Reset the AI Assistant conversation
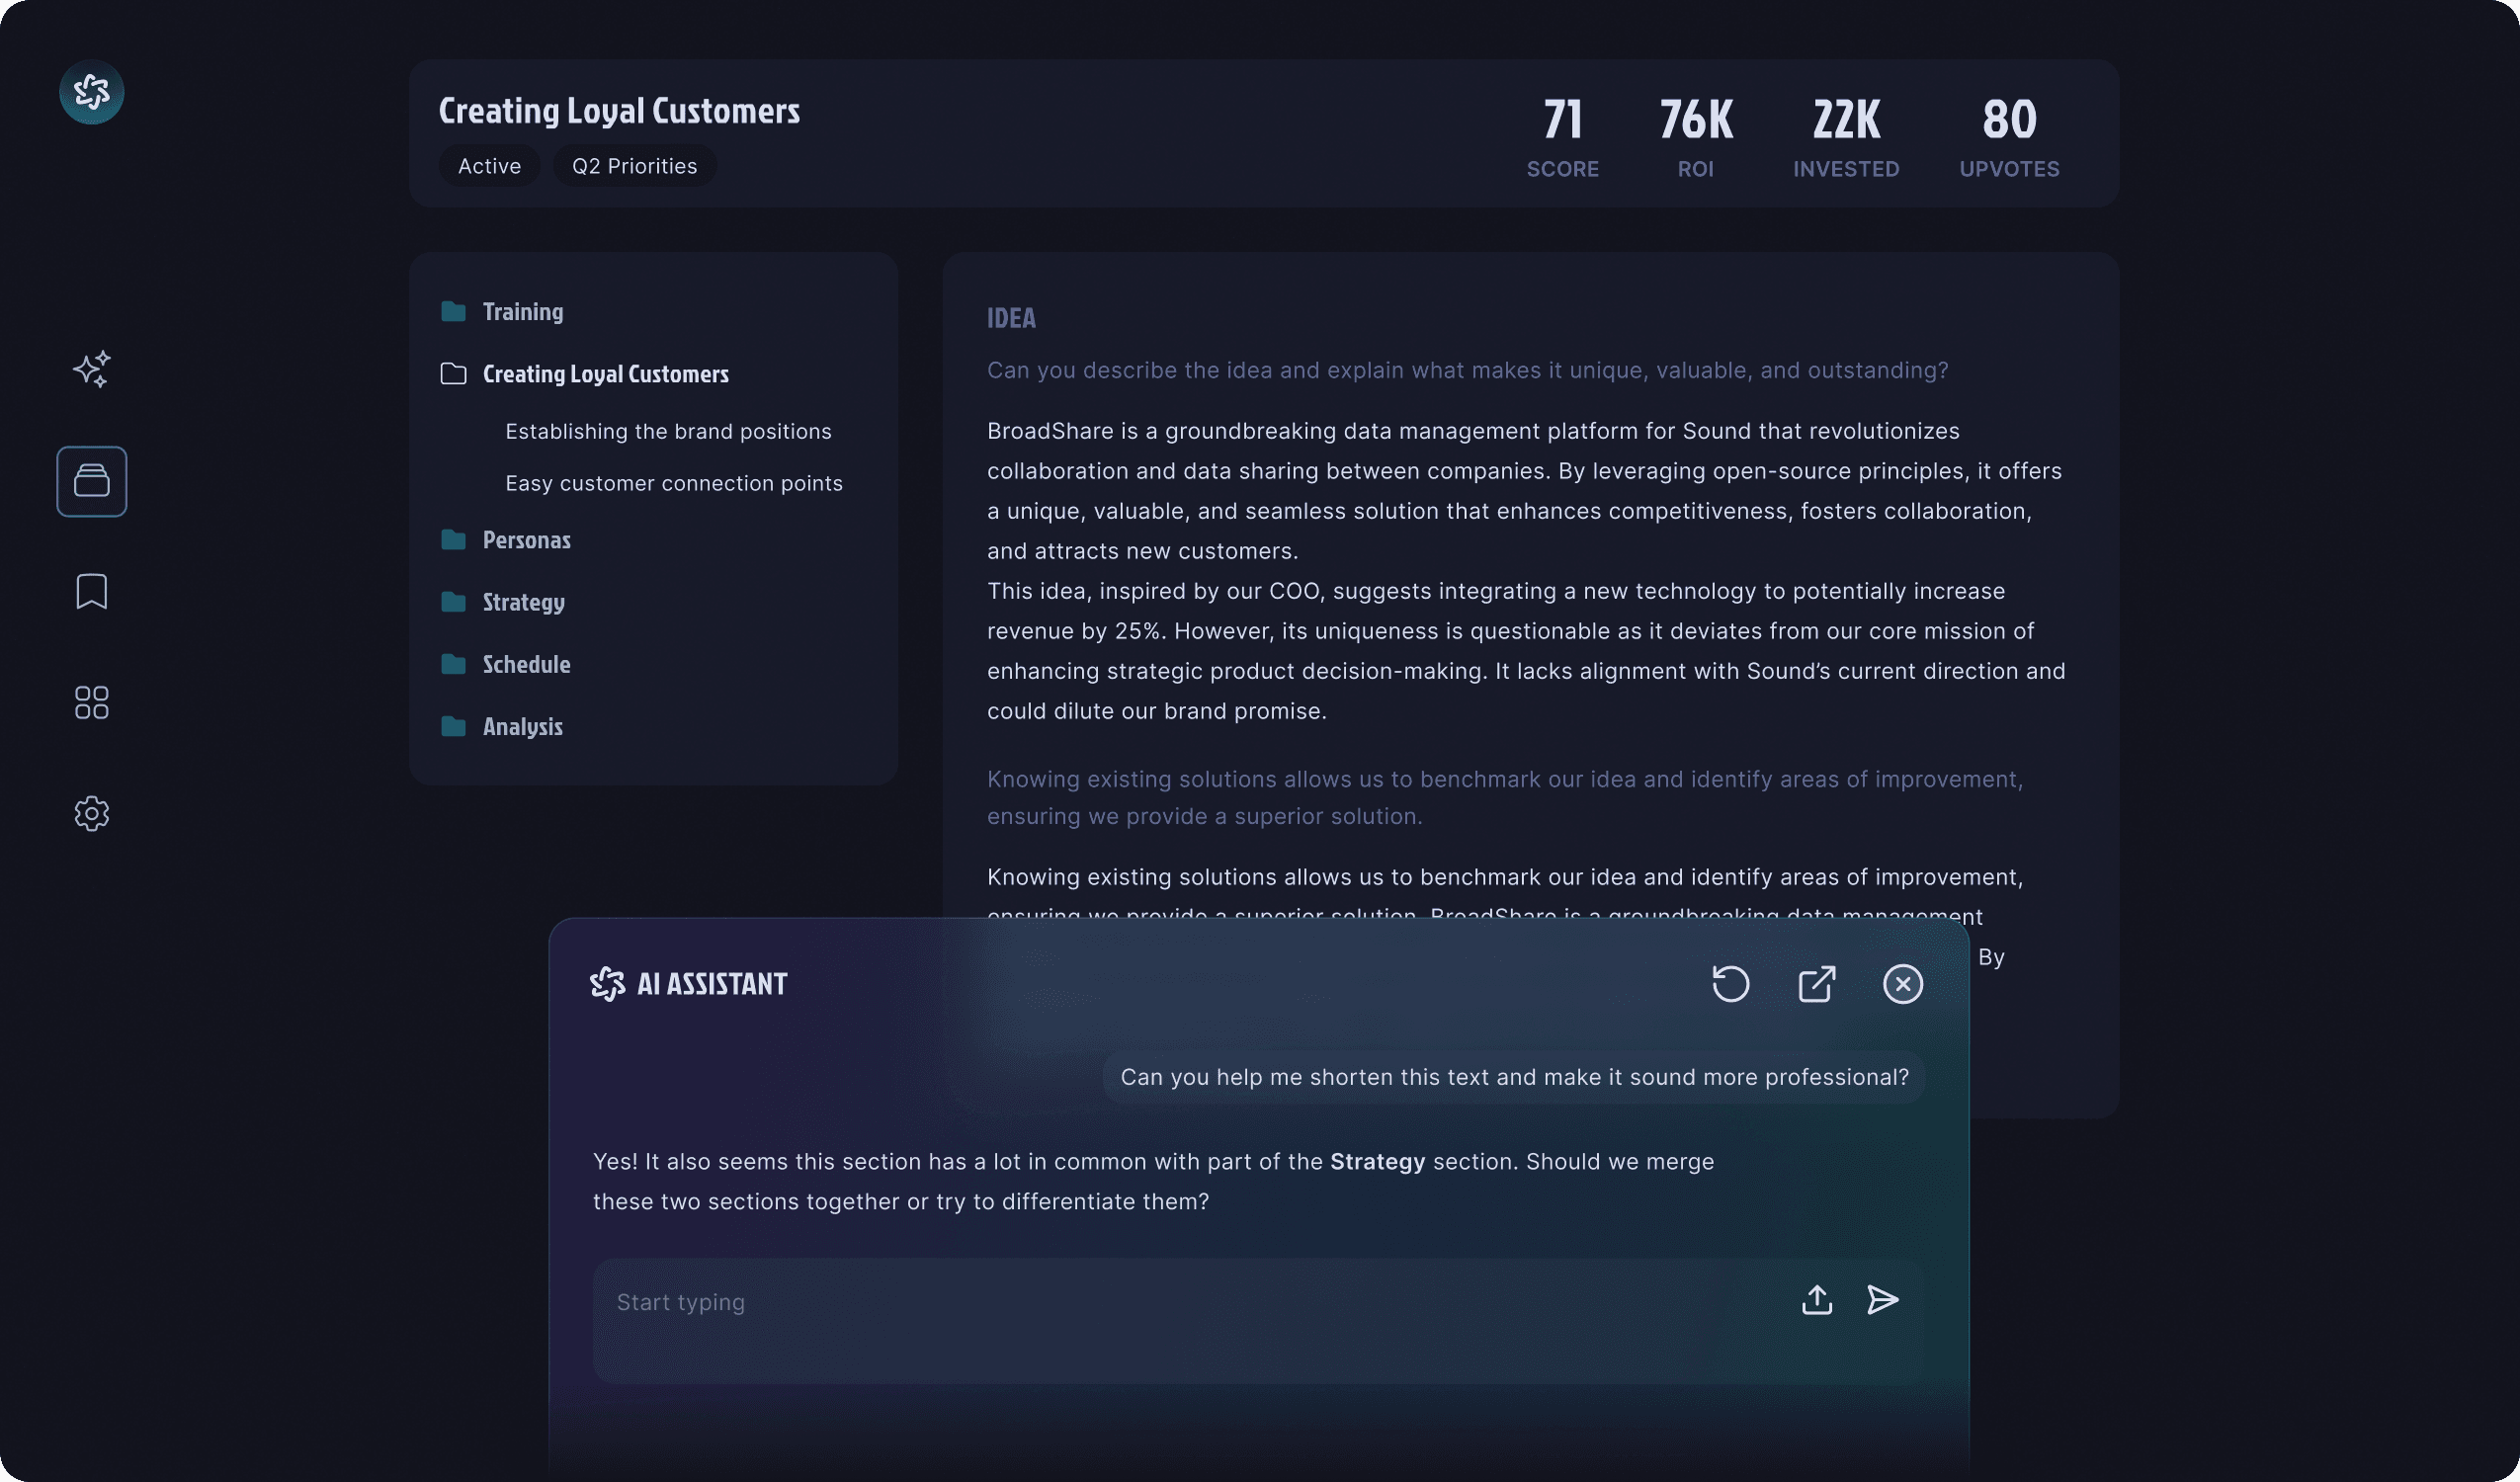This screenshot has width=2520, height=1482. 1730,984
